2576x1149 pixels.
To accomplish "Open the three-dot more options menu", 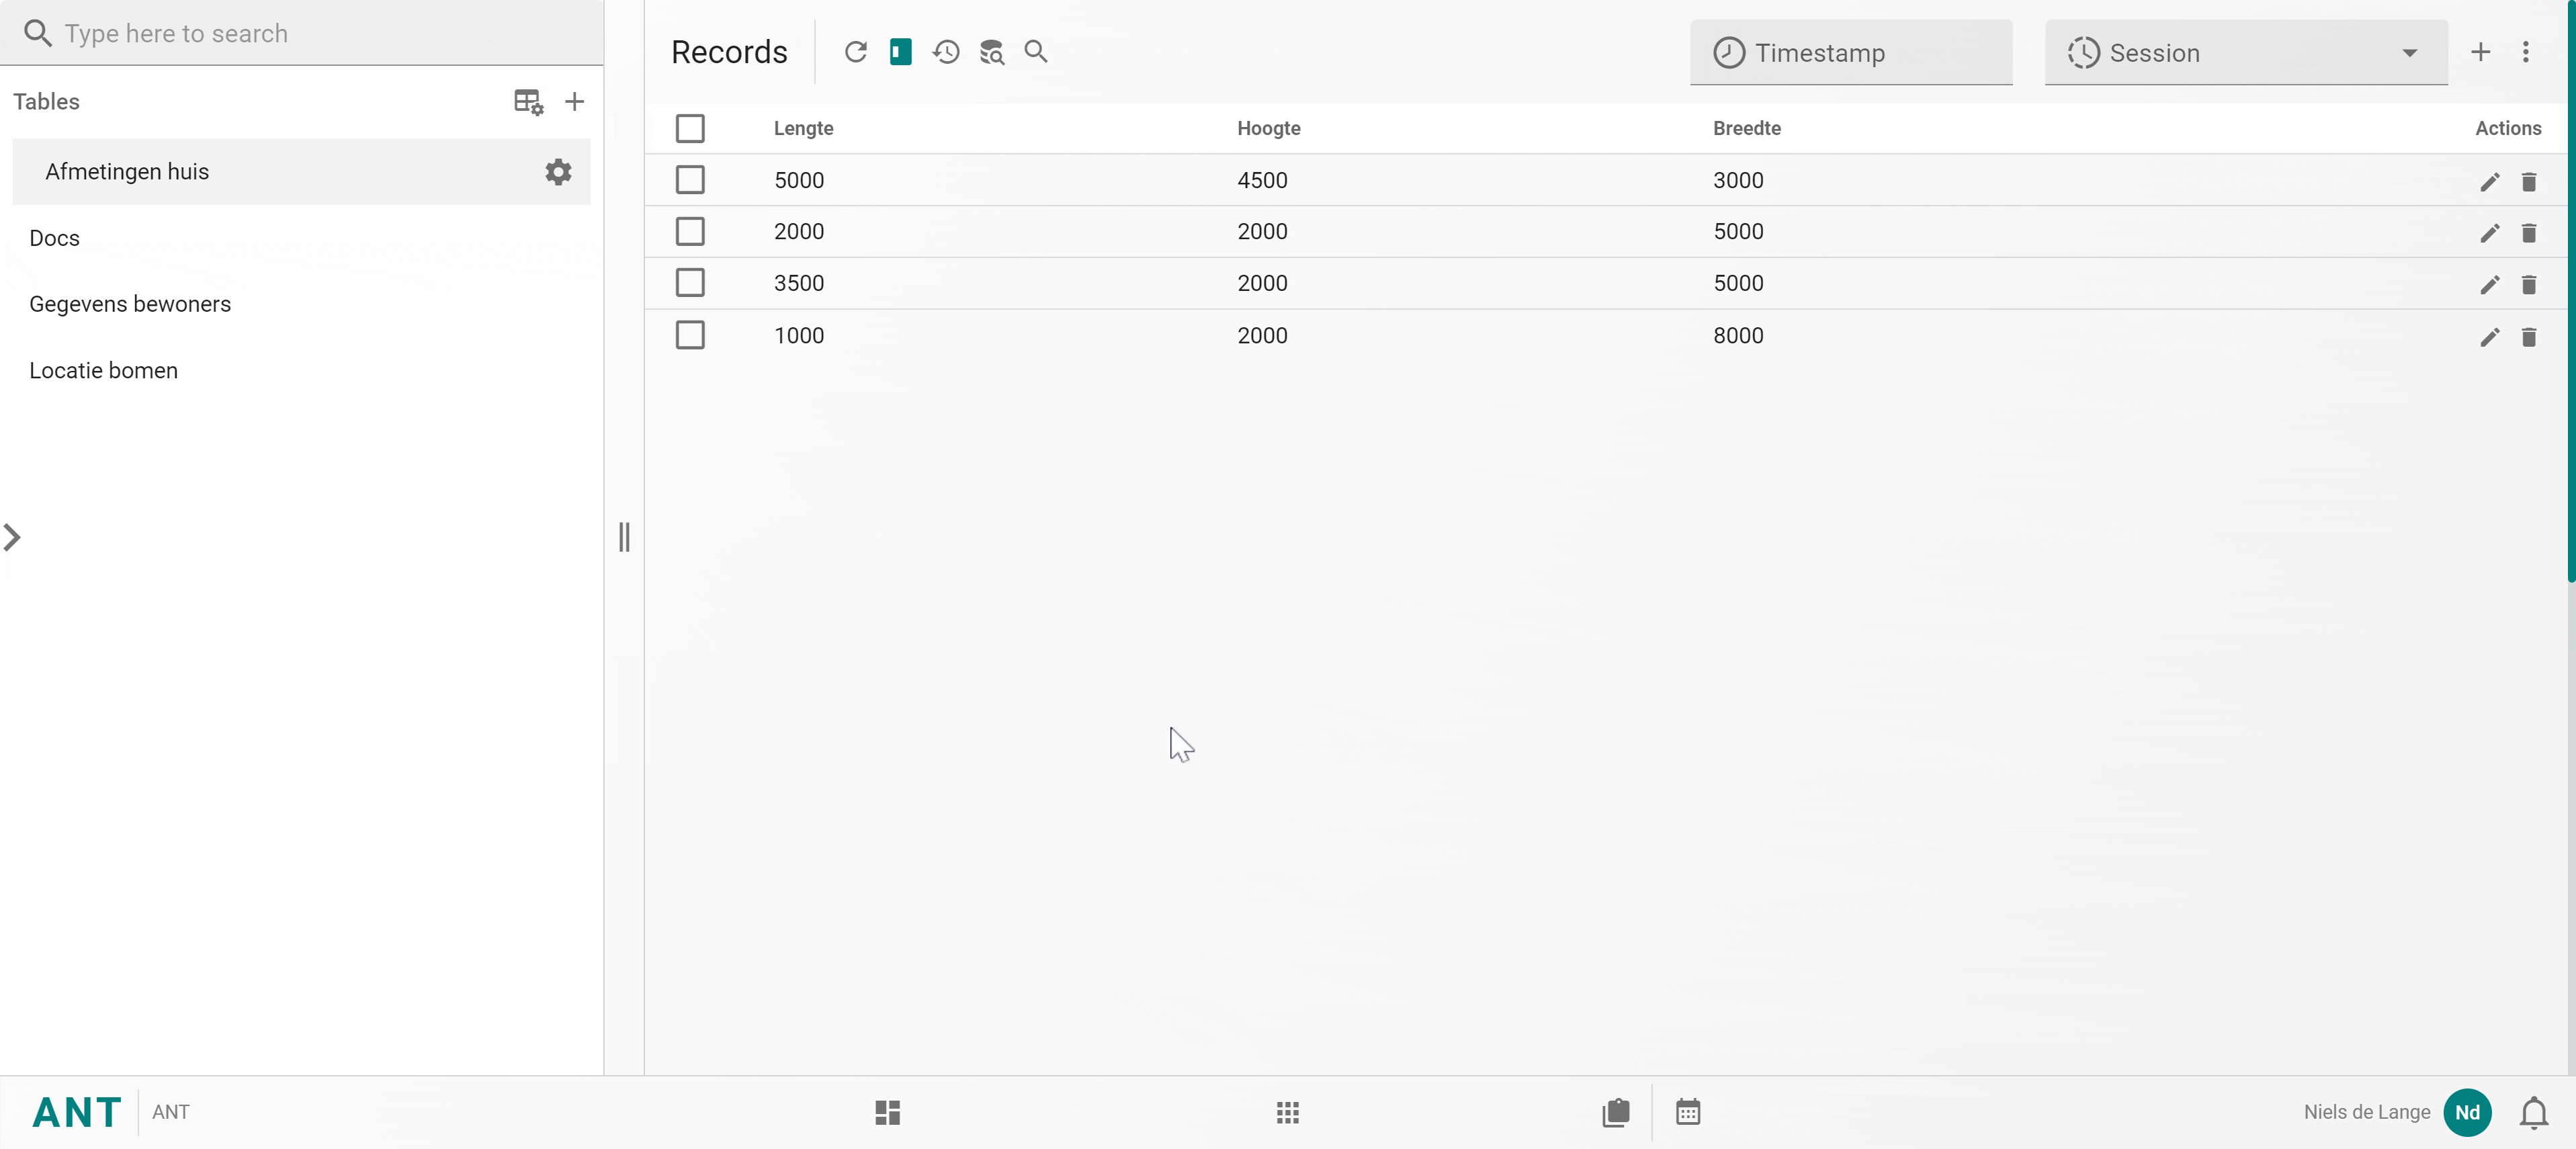I will pyautogui.click(x=2525, y=52).
